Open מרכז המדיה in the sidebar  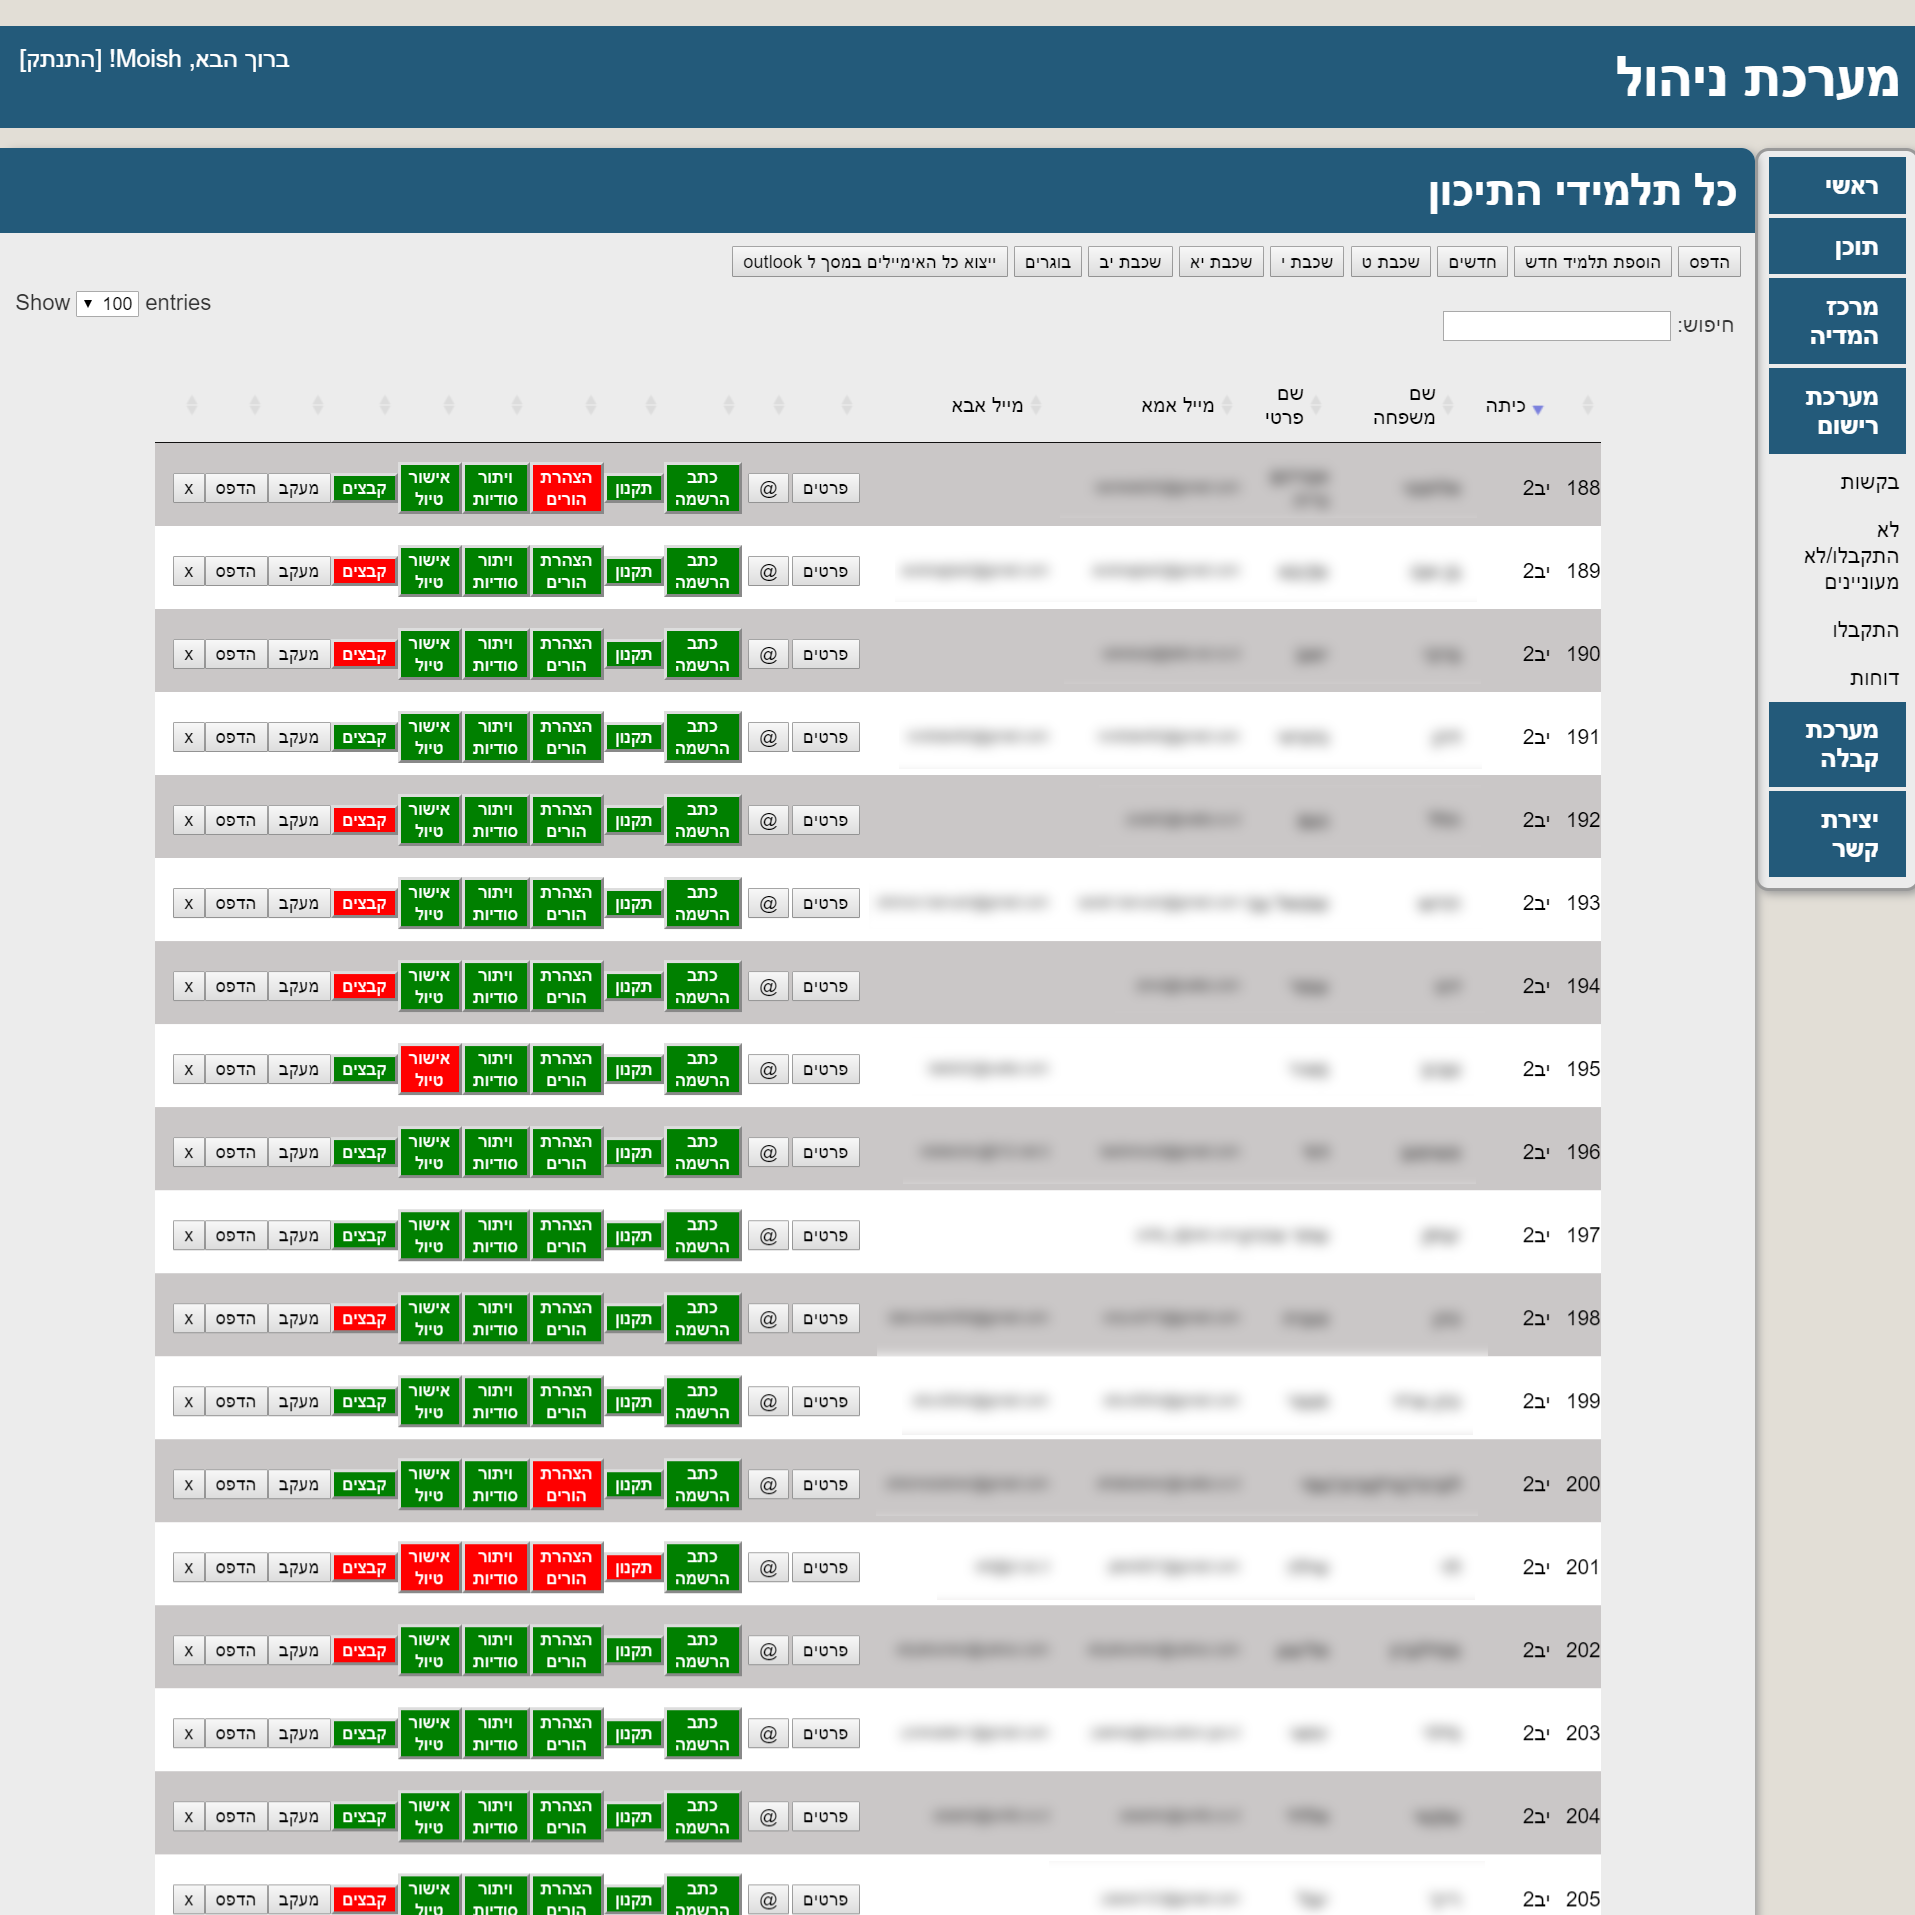coord(1837,321)
